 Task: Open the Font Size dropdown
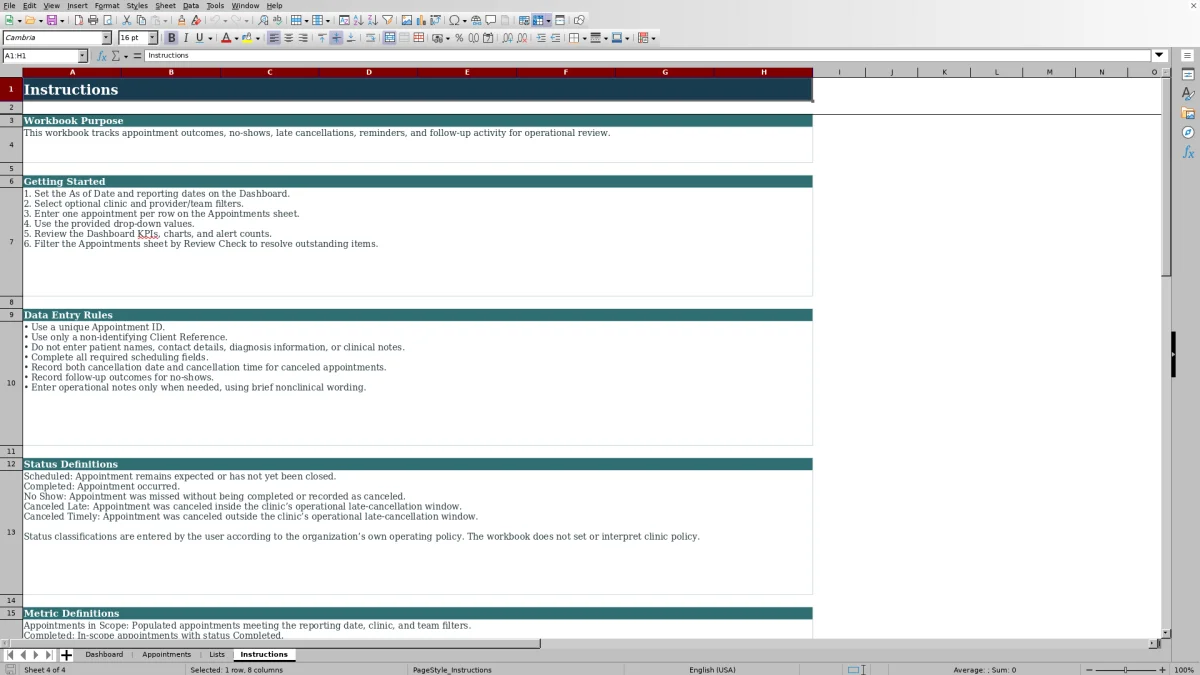pyautogui.click(x=152, y=38)
